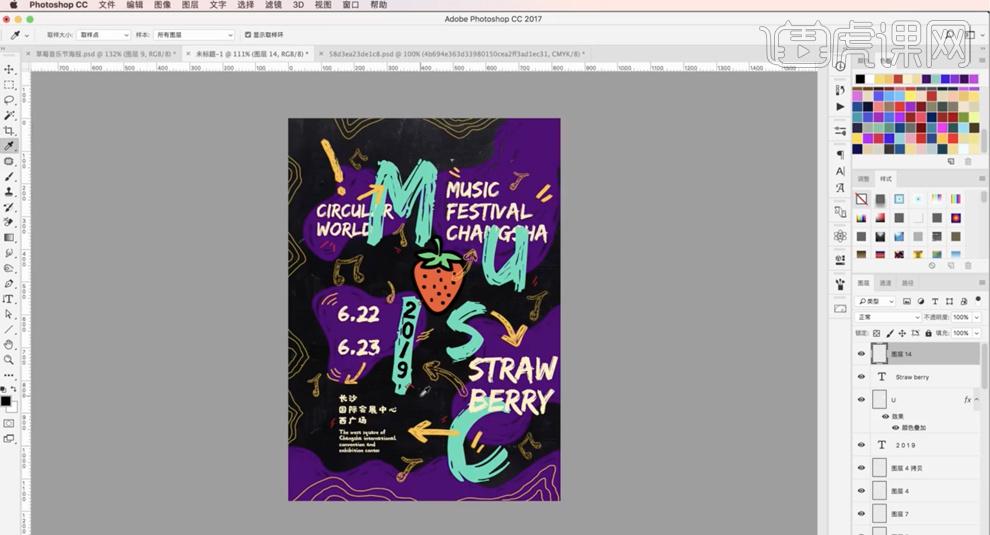This screenshot has width=990, height=535.
Task: Click the lock all layer icon
Action: tap(928, 333)
